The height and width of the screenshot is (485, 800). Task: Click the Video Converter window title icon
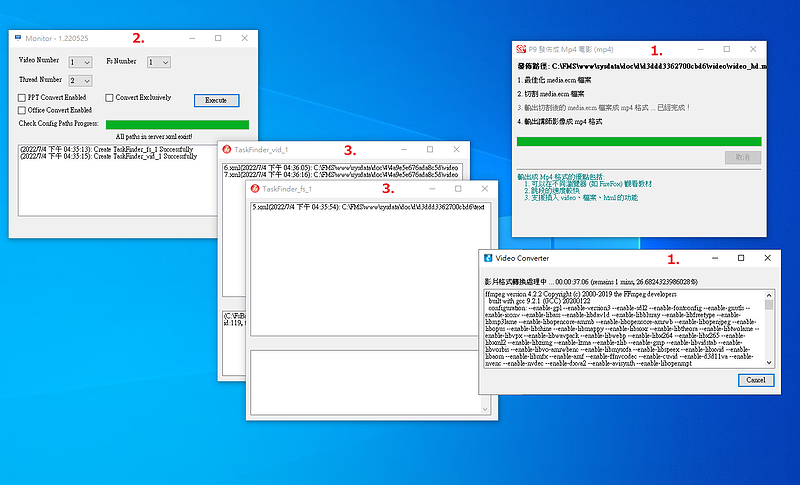tap(488, 258)
